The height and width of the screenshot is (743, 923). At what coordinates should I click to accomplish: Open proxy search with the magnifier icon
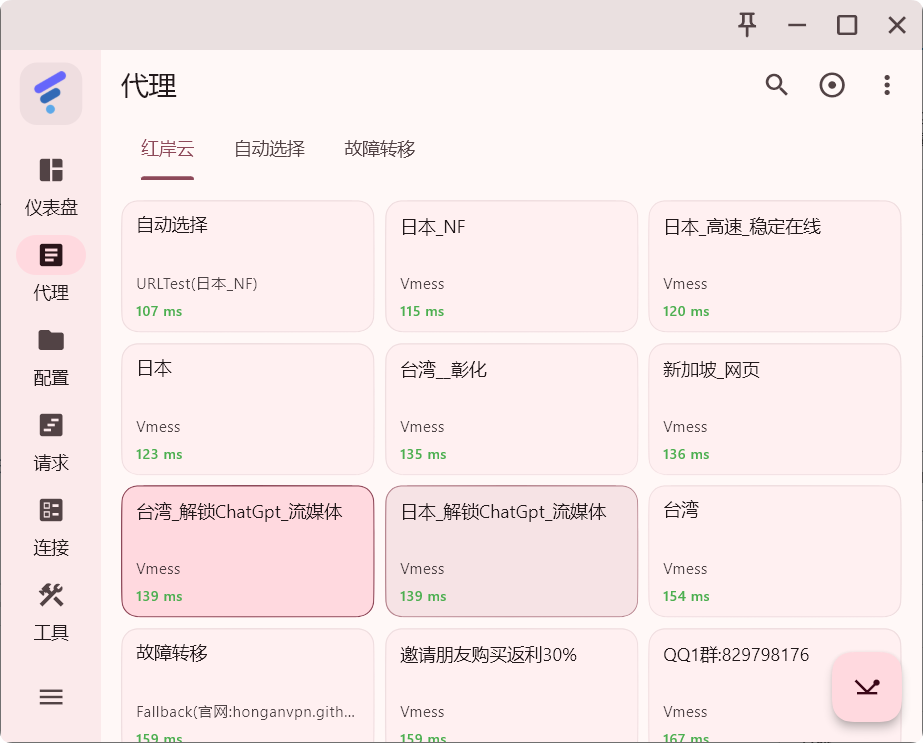(x=777, y=85)
